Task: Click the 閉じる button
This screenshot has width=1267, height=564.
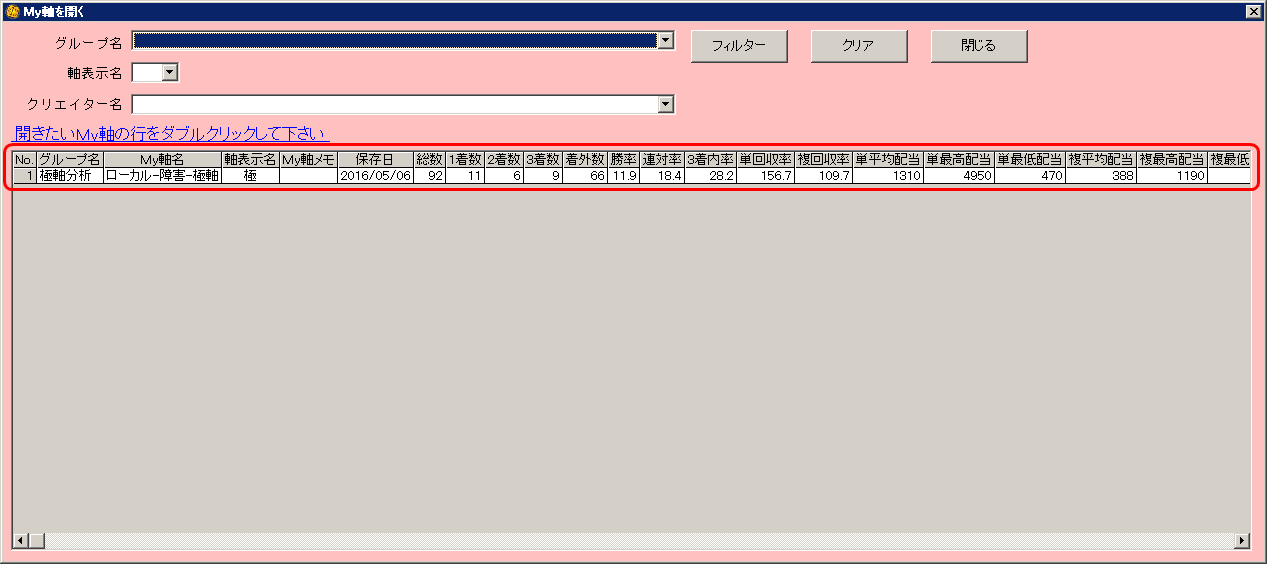Action: 979,46
